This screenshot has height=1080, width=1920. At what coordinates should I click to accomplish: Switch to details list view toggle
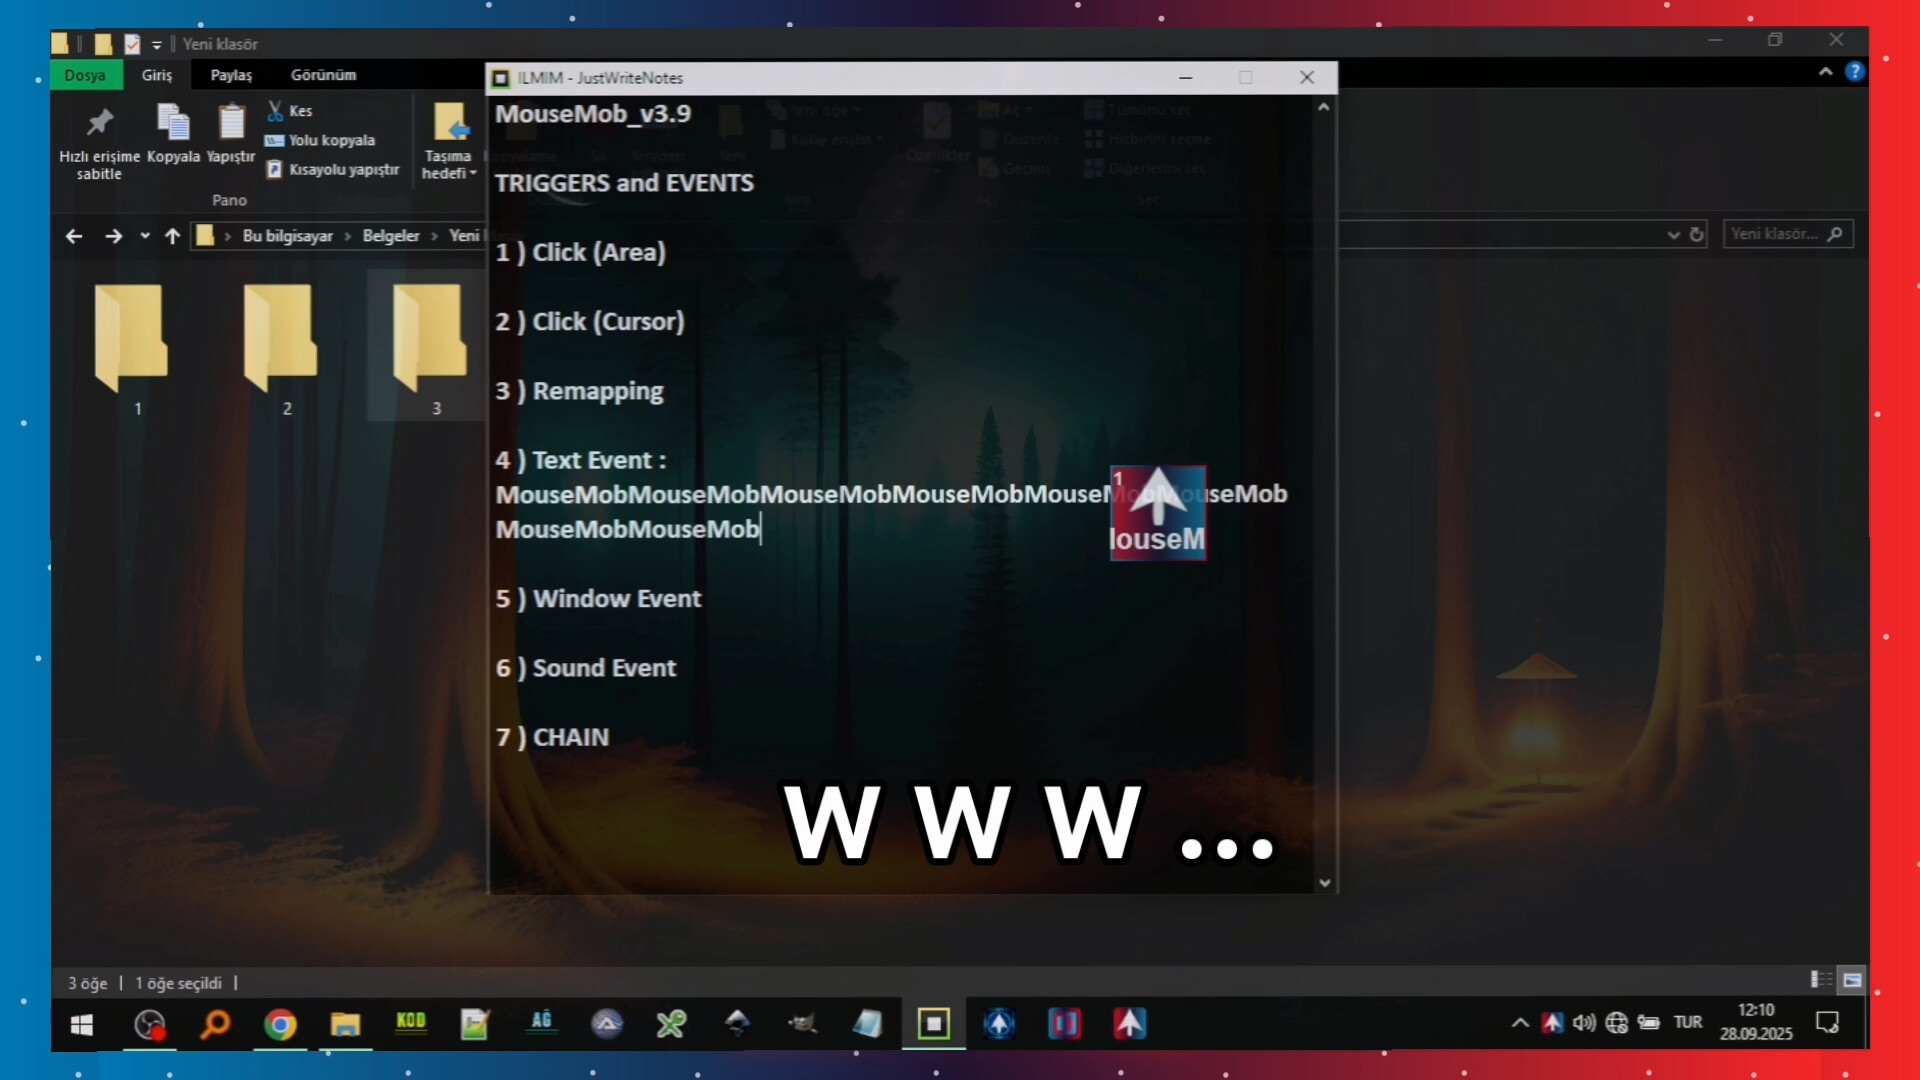(x=1821, y=980)
